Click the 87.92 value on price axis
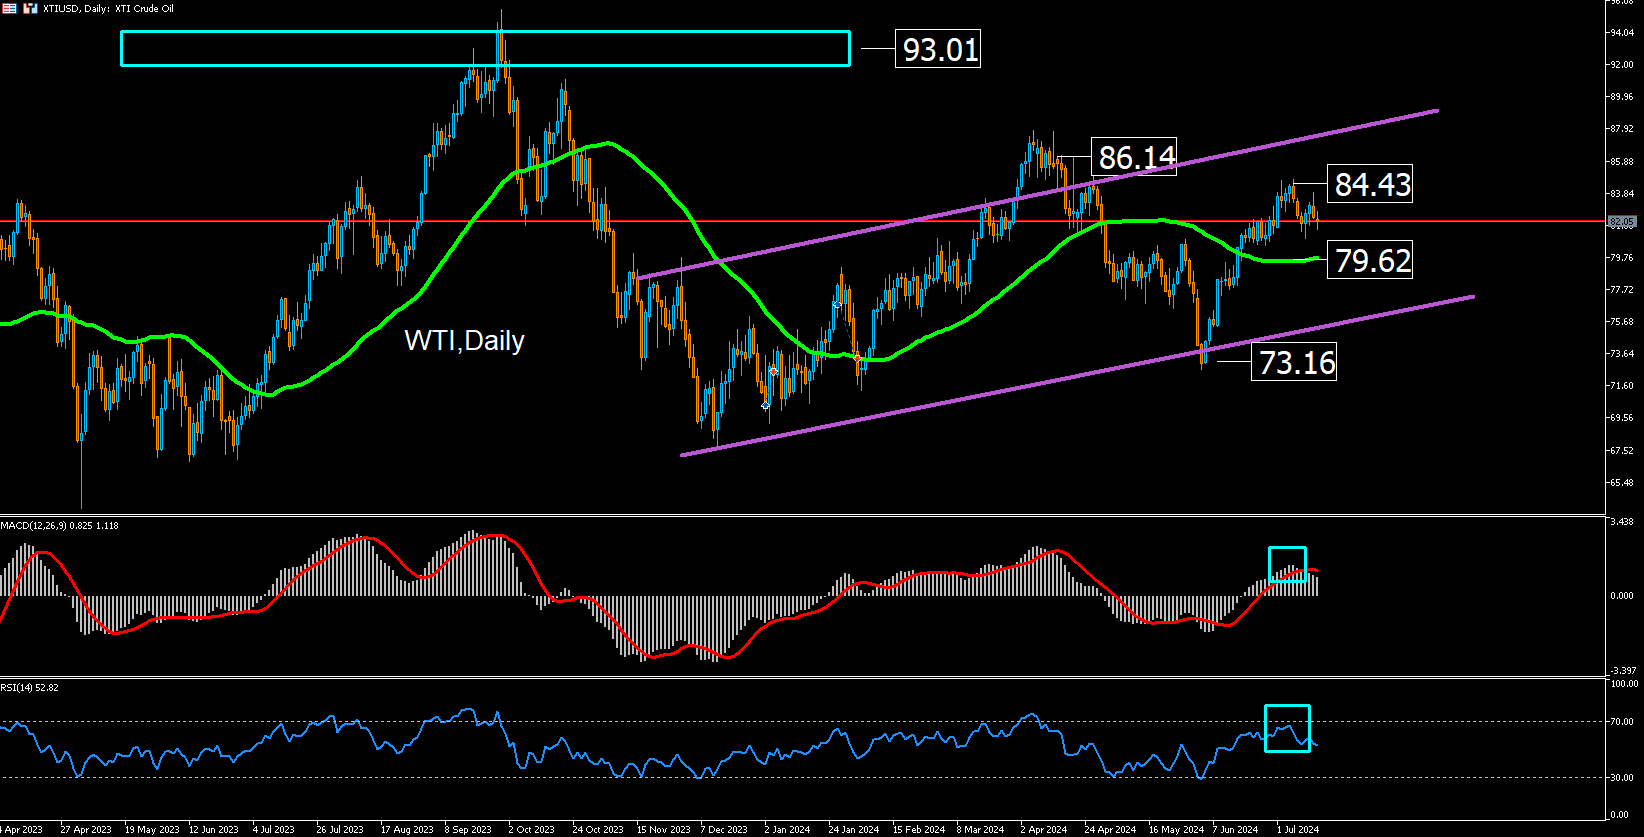This screenshot has height=837, width=1644. (x=1621, y=129)
